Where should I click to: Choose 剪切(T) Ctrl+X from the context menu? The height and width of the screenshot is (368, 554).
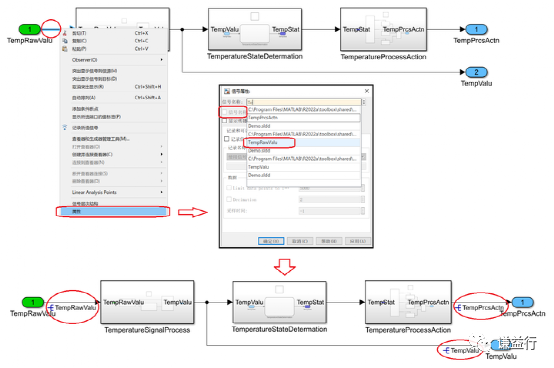[113, 33]
